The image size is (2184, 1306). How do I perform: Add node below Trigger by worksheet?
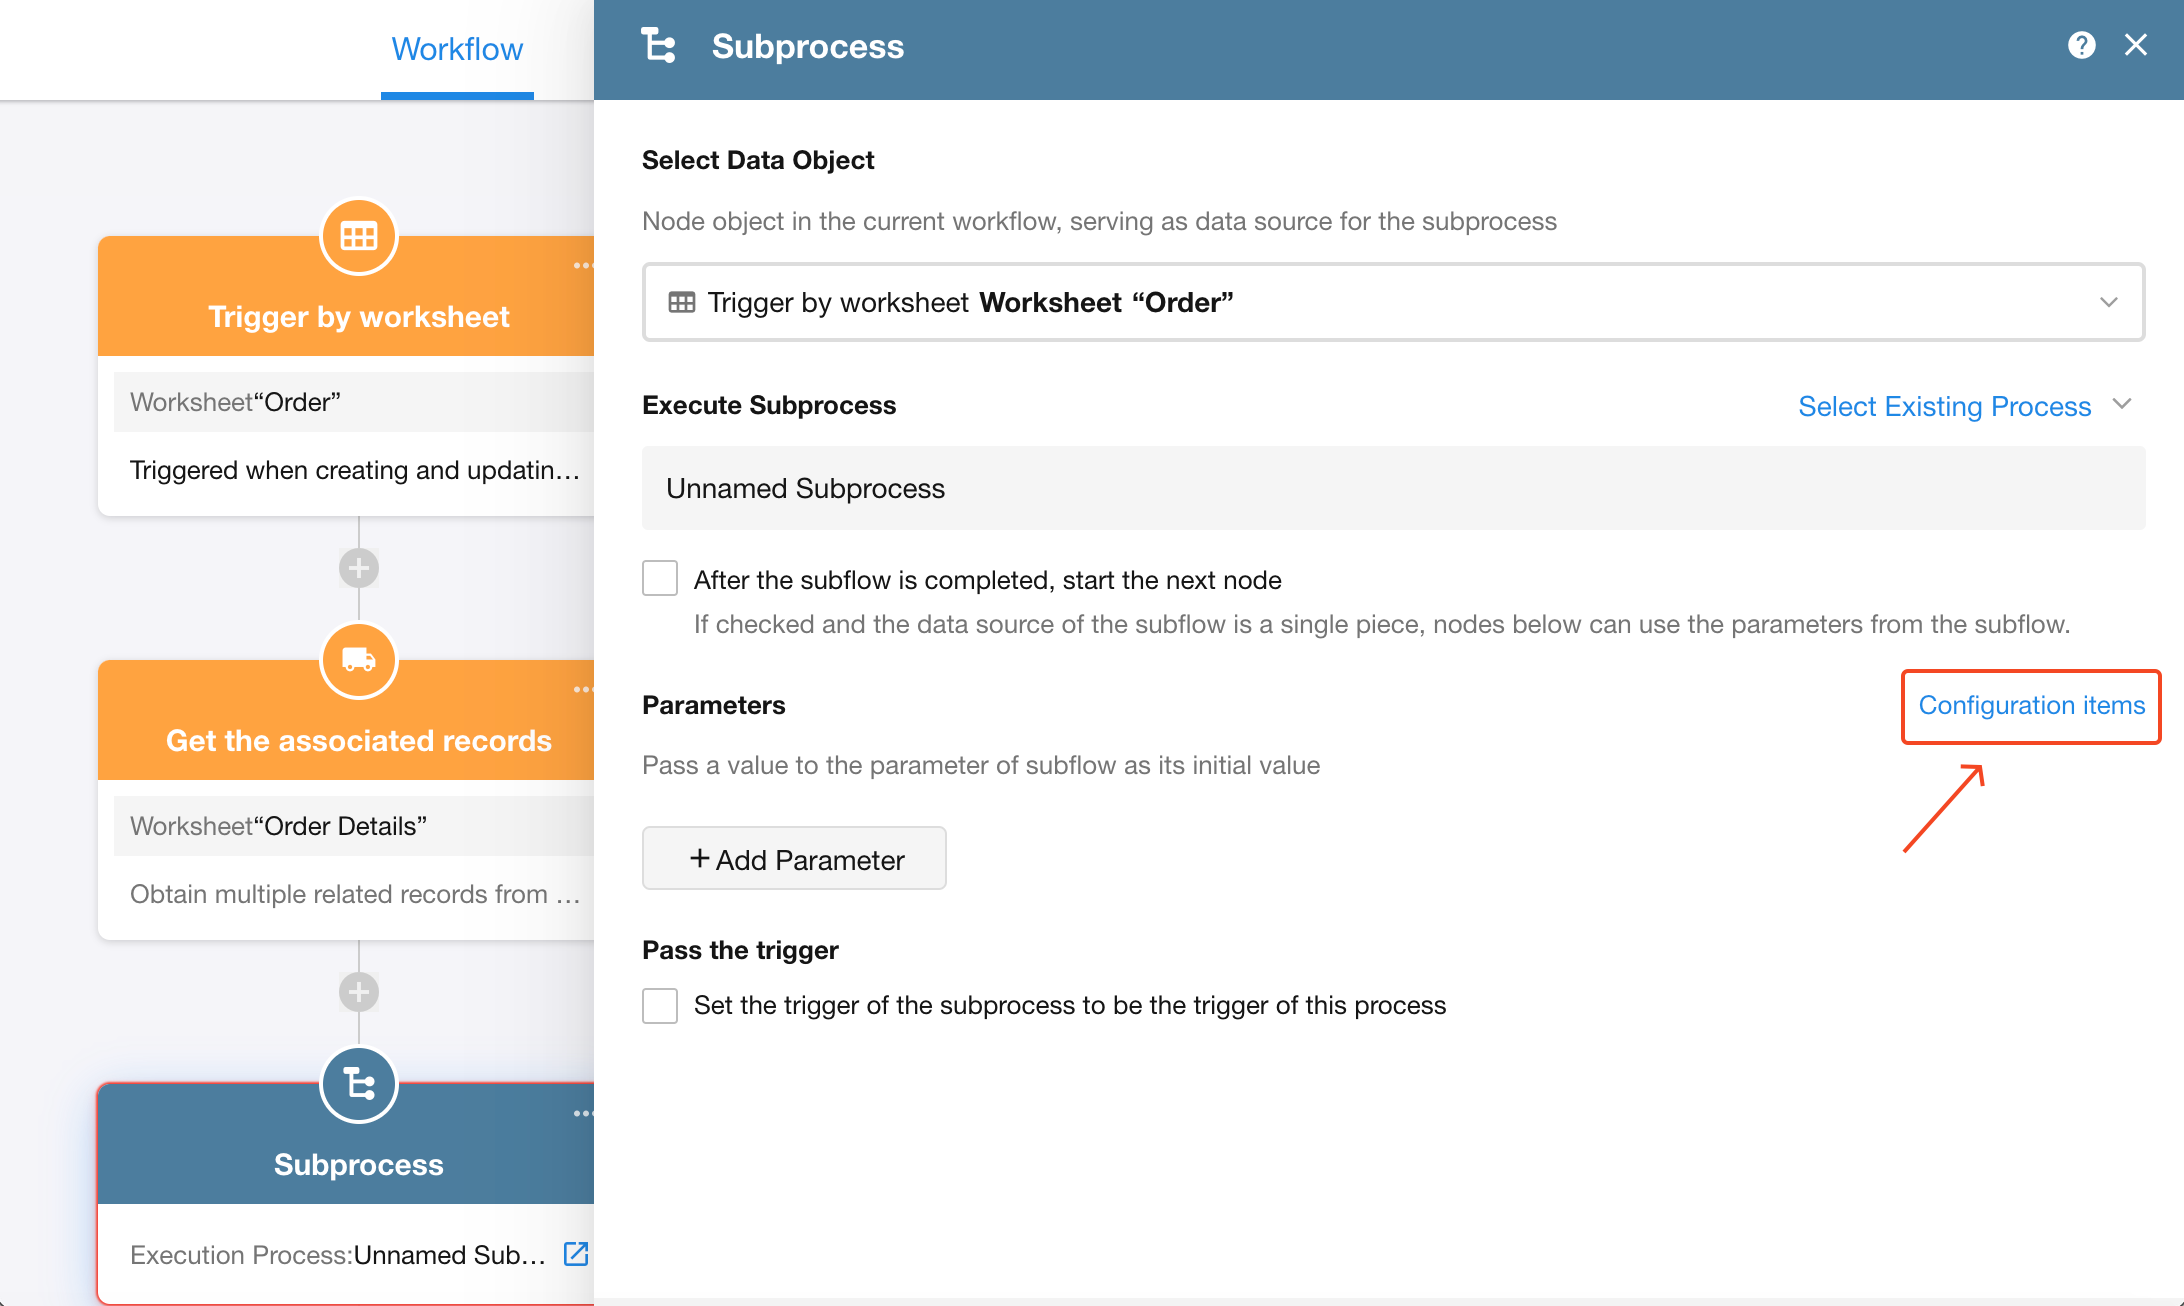pyautogui.click(x=359, y=568)
